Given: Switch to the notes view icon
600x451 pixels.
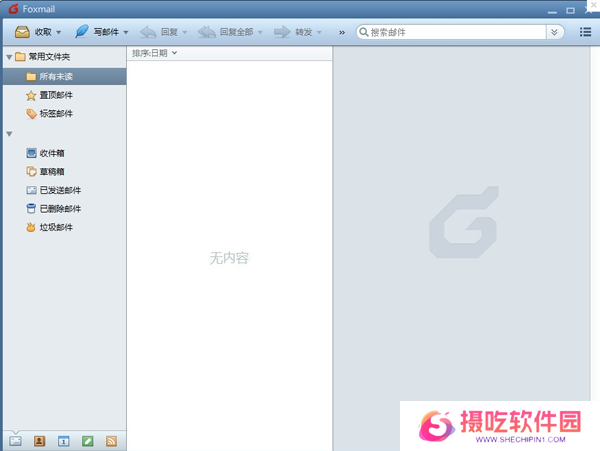Looking at the screenshot, I should tap(88, 441).
